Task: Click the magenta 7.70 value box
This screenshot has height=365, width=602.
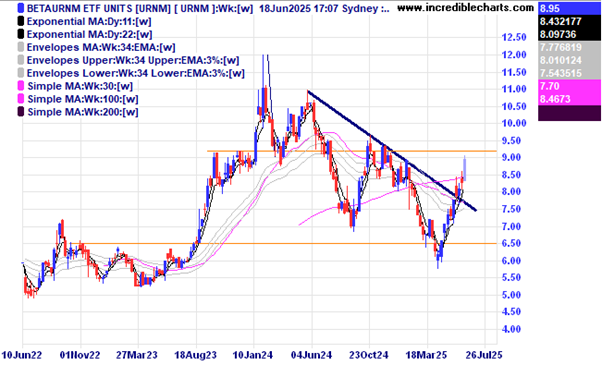Action: pos(569,86)
